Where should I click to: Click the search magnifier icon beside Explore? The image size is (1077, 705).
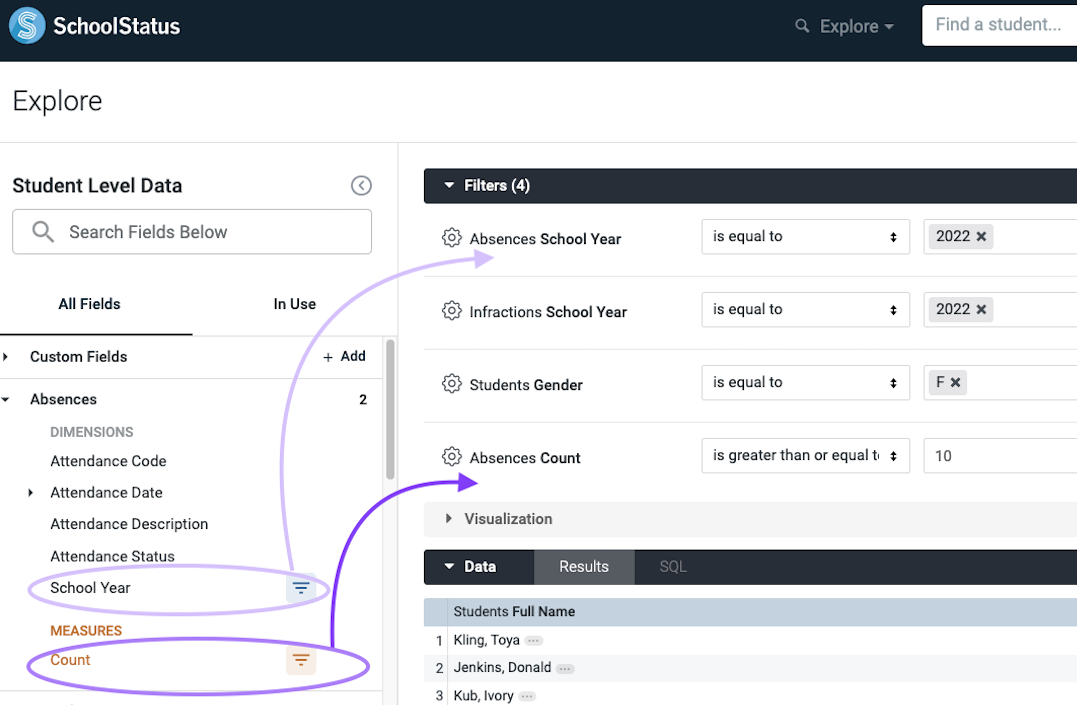[802, 26]
